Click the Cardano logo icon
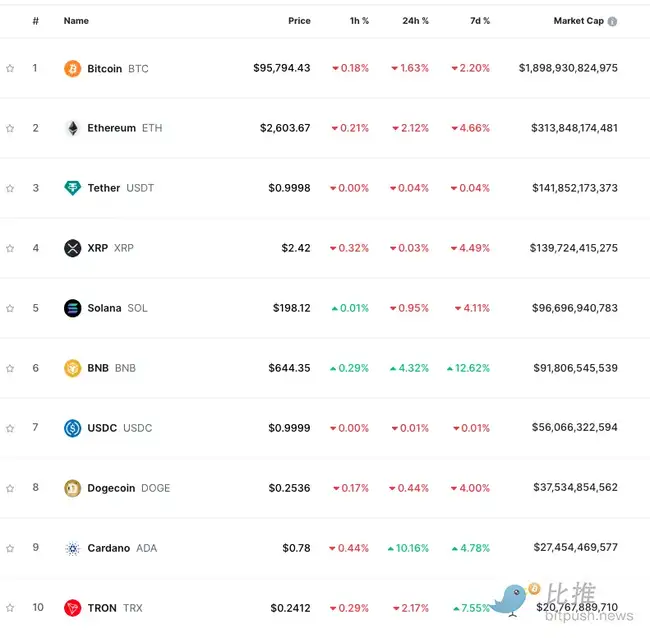This screenshot has height=638, width=650. pyautogui.click(x=72, y=548)
